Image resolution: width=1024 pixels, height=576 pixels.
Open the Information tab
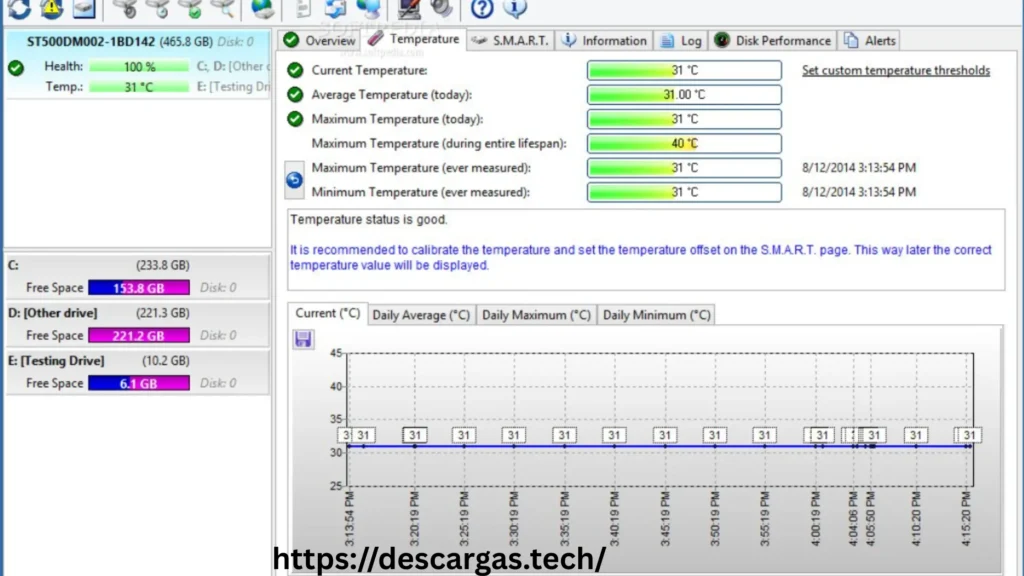605,40
